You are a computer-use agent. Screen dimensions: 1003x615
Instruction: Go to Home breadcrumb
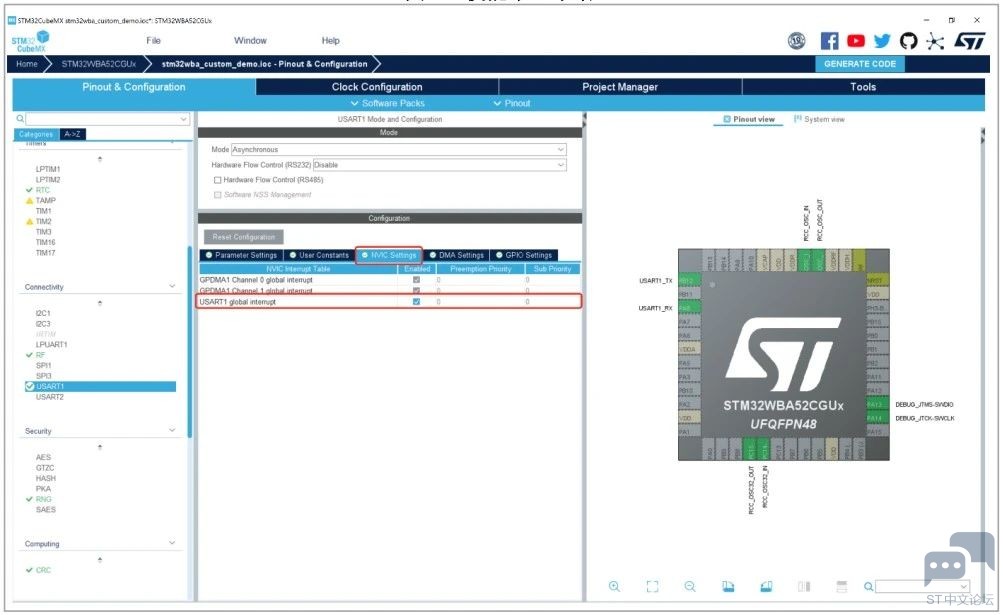pyautogui.click(x=27, y=64)
